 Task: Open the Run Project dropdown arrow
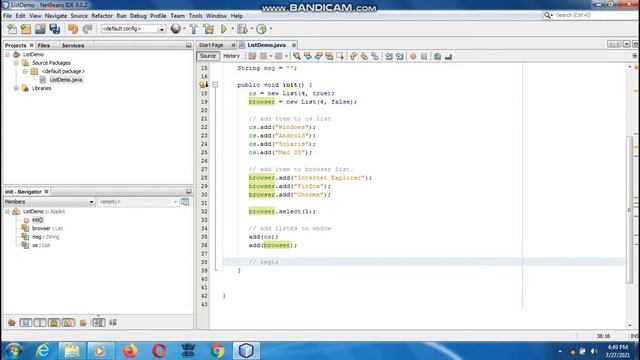(232, 29)
